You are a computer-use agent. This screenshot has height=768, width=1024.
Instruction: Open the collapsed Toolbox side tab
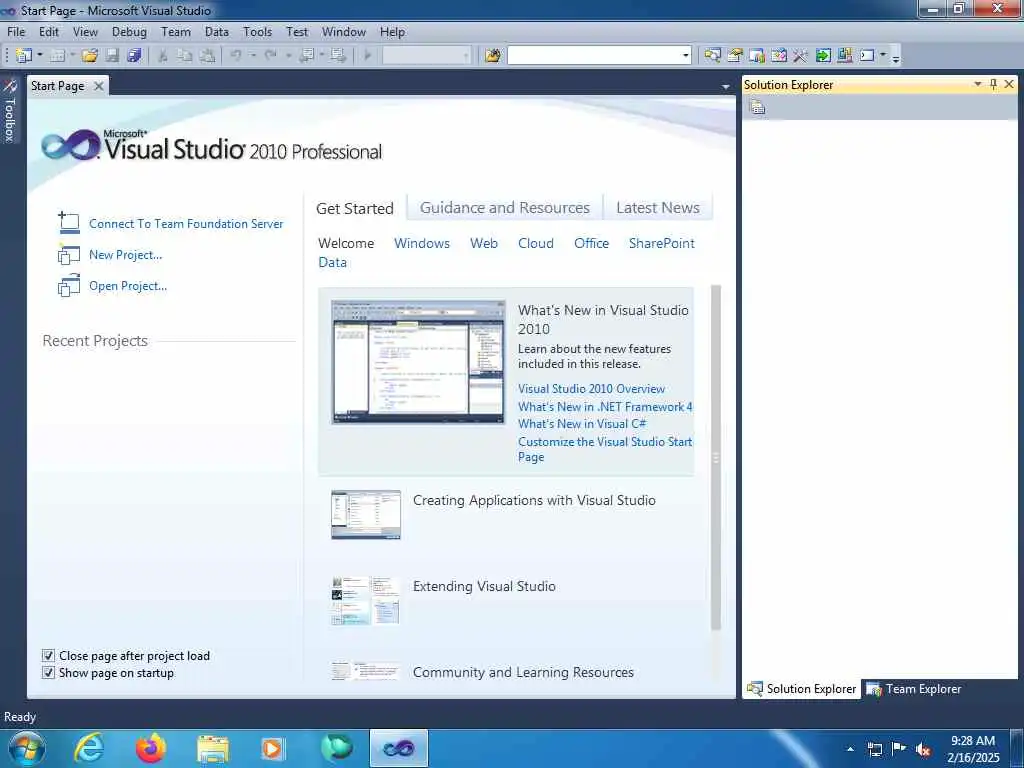[x=10, y=111]
